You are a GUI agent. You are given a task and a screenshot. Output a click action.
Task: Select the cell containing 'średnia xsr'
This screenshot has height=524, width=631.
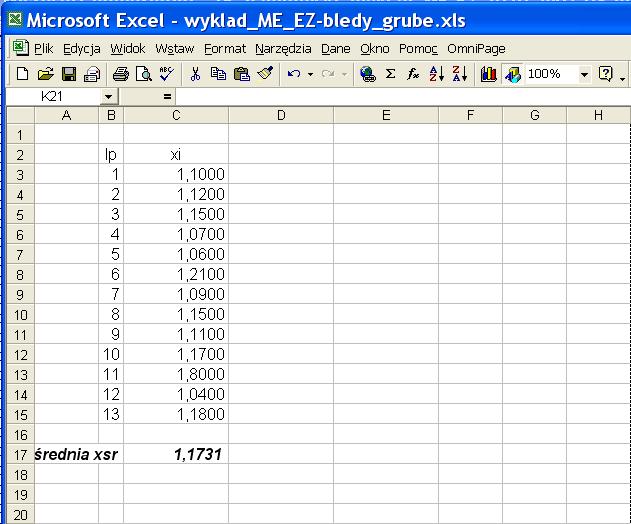tap(66, 455)
